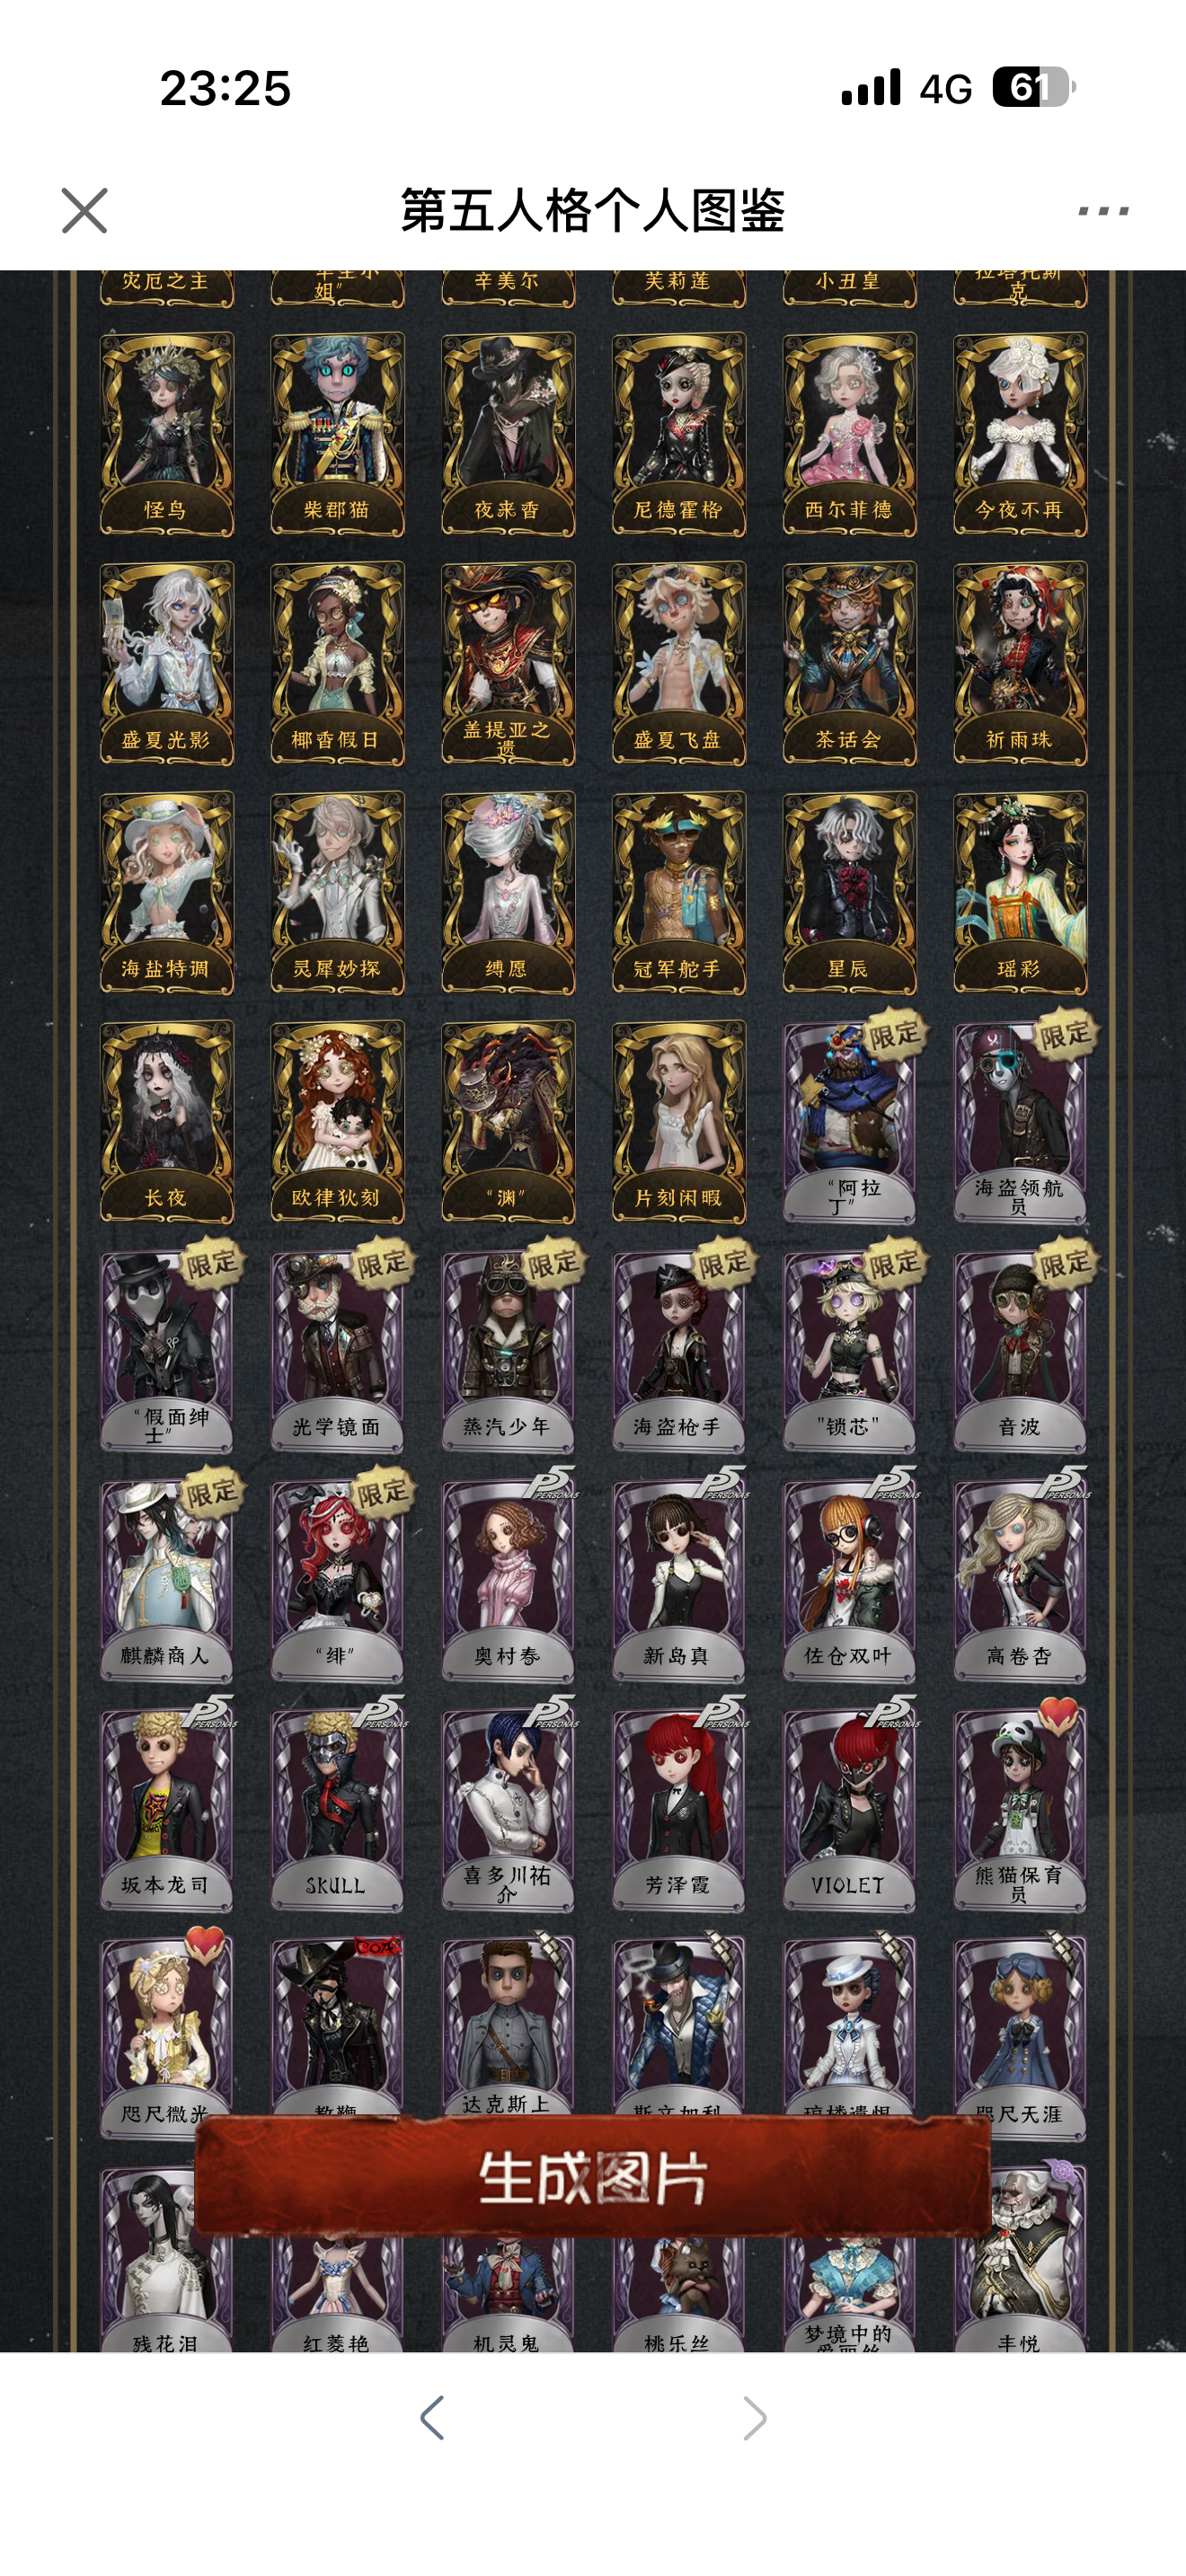The image size is (1186, 2576).
Task: Open the three-dot more options menu
Action: 1103,211
